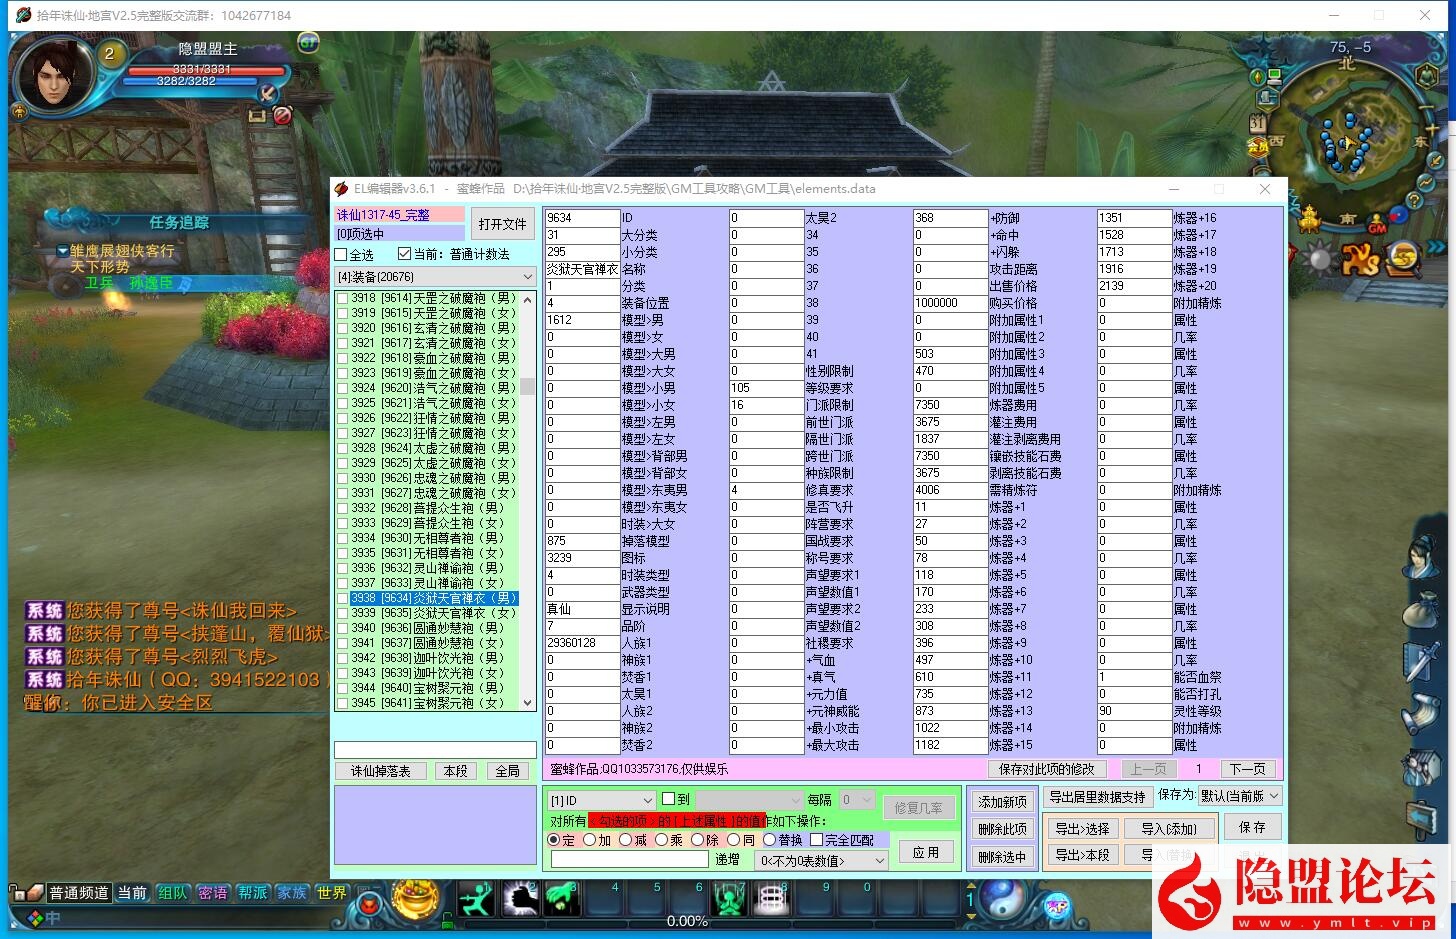Click the 名称 value field 炎狱天官禅衣
1456x939 pixels.
(x=582, y=269)
